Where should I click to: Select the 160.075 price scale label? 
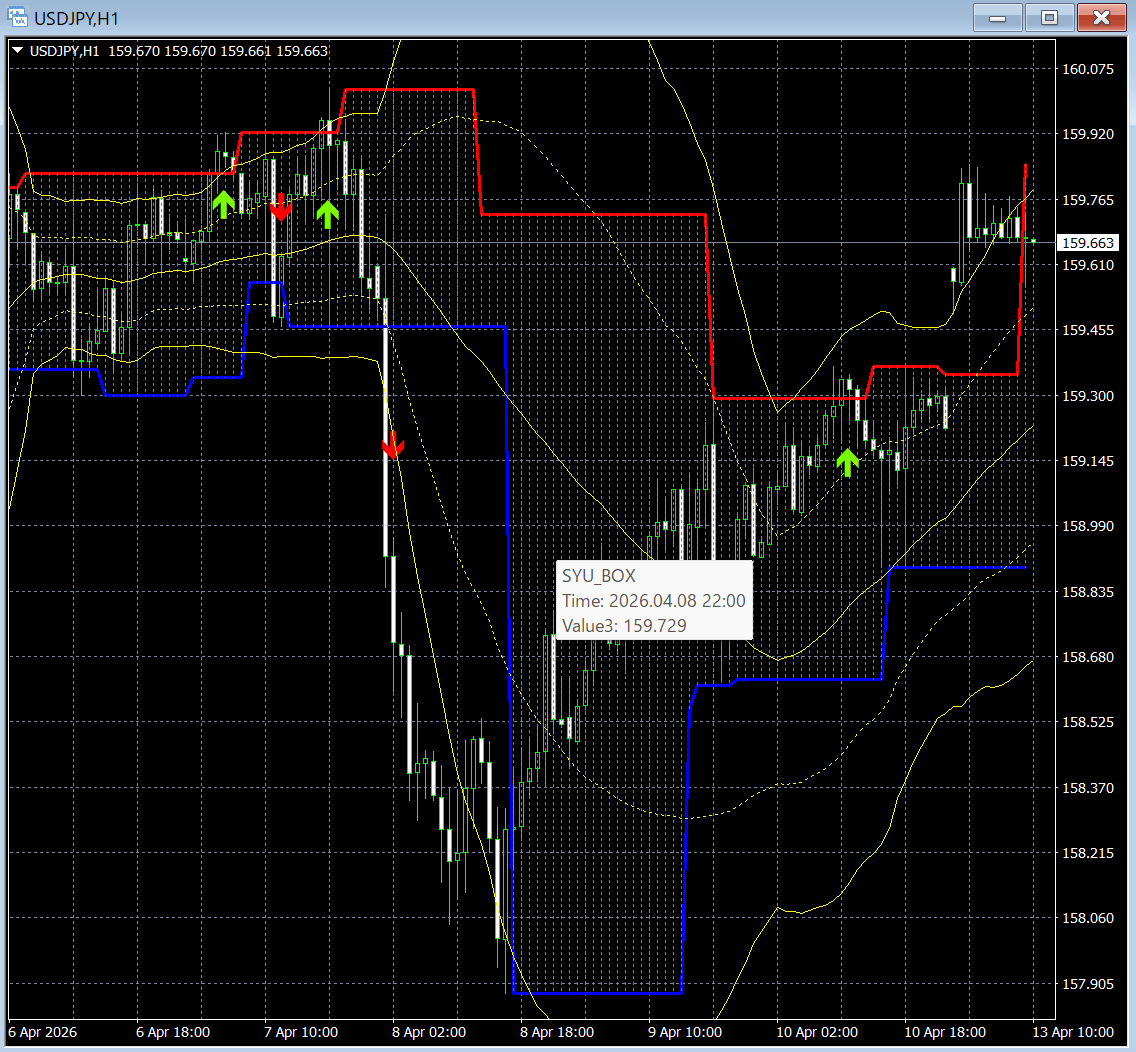1087,69
